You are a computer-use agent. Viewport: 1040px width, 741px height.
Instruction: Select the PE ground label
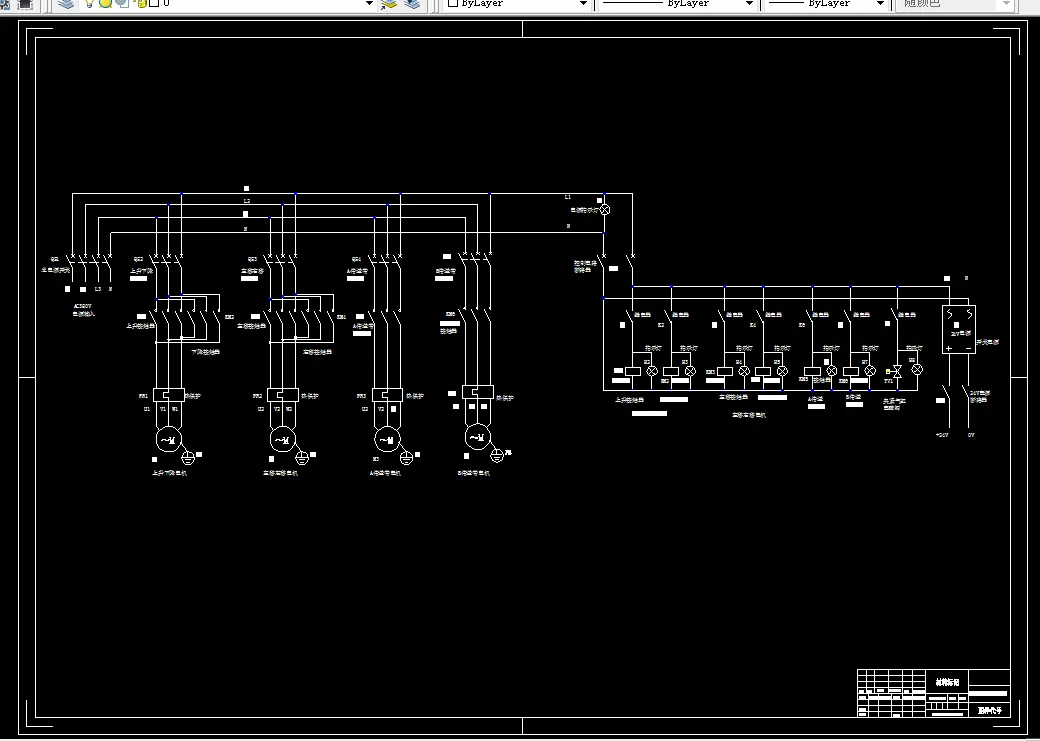click(509, 452)
